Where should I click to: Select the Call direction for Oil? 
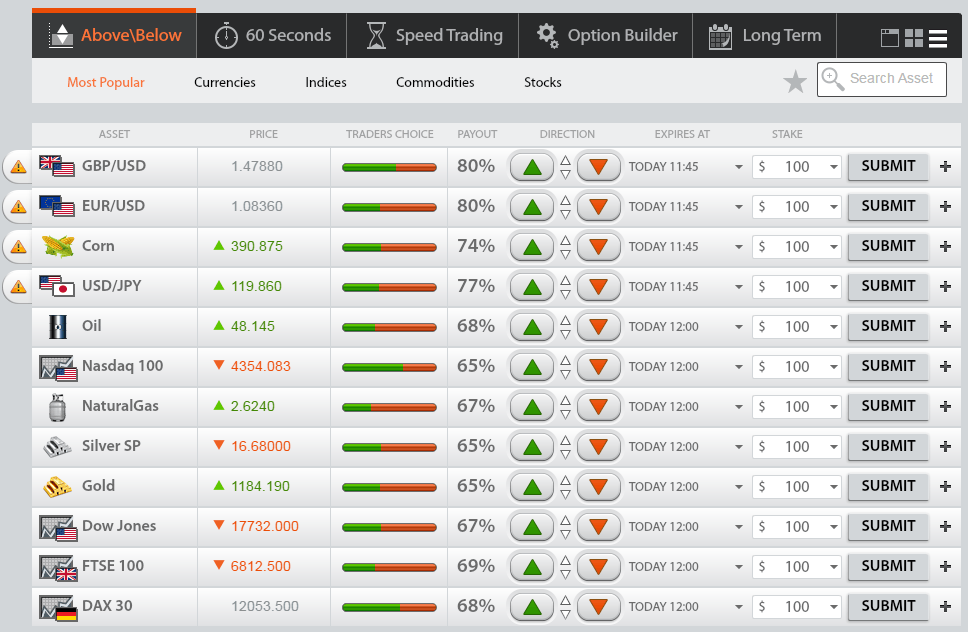pos(531,326)
